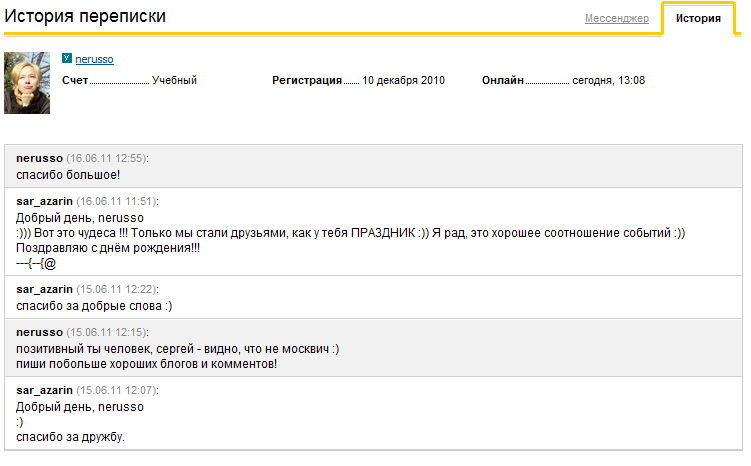Click the line пиши побольше хороших блогов

146,363
